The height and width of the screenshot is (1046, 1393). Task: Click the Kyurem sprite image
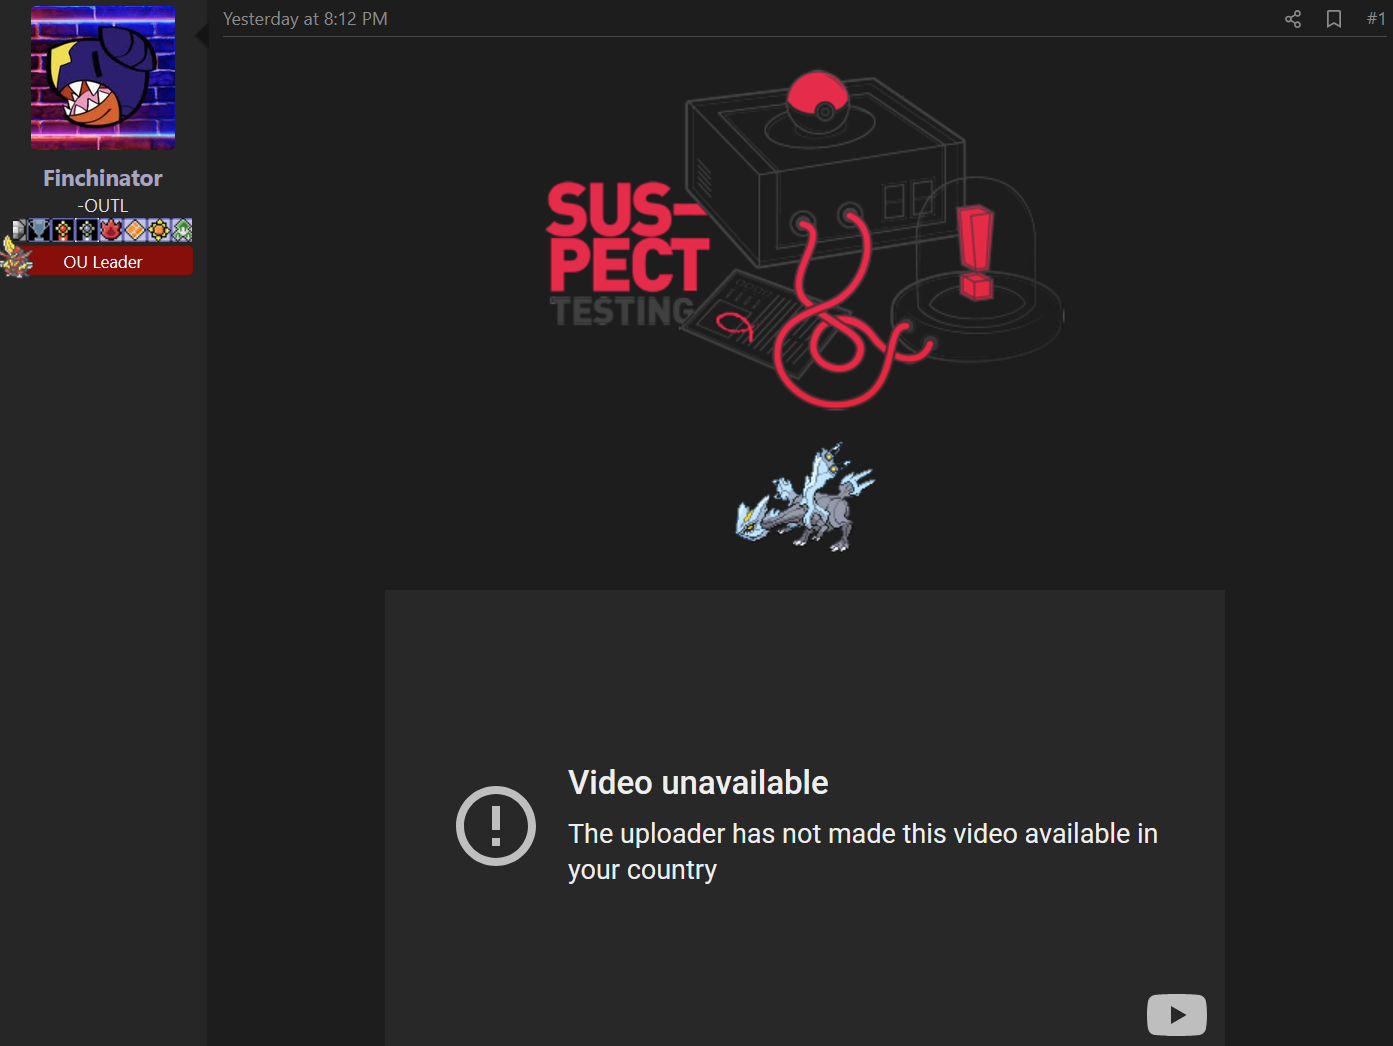coord(805,497)
